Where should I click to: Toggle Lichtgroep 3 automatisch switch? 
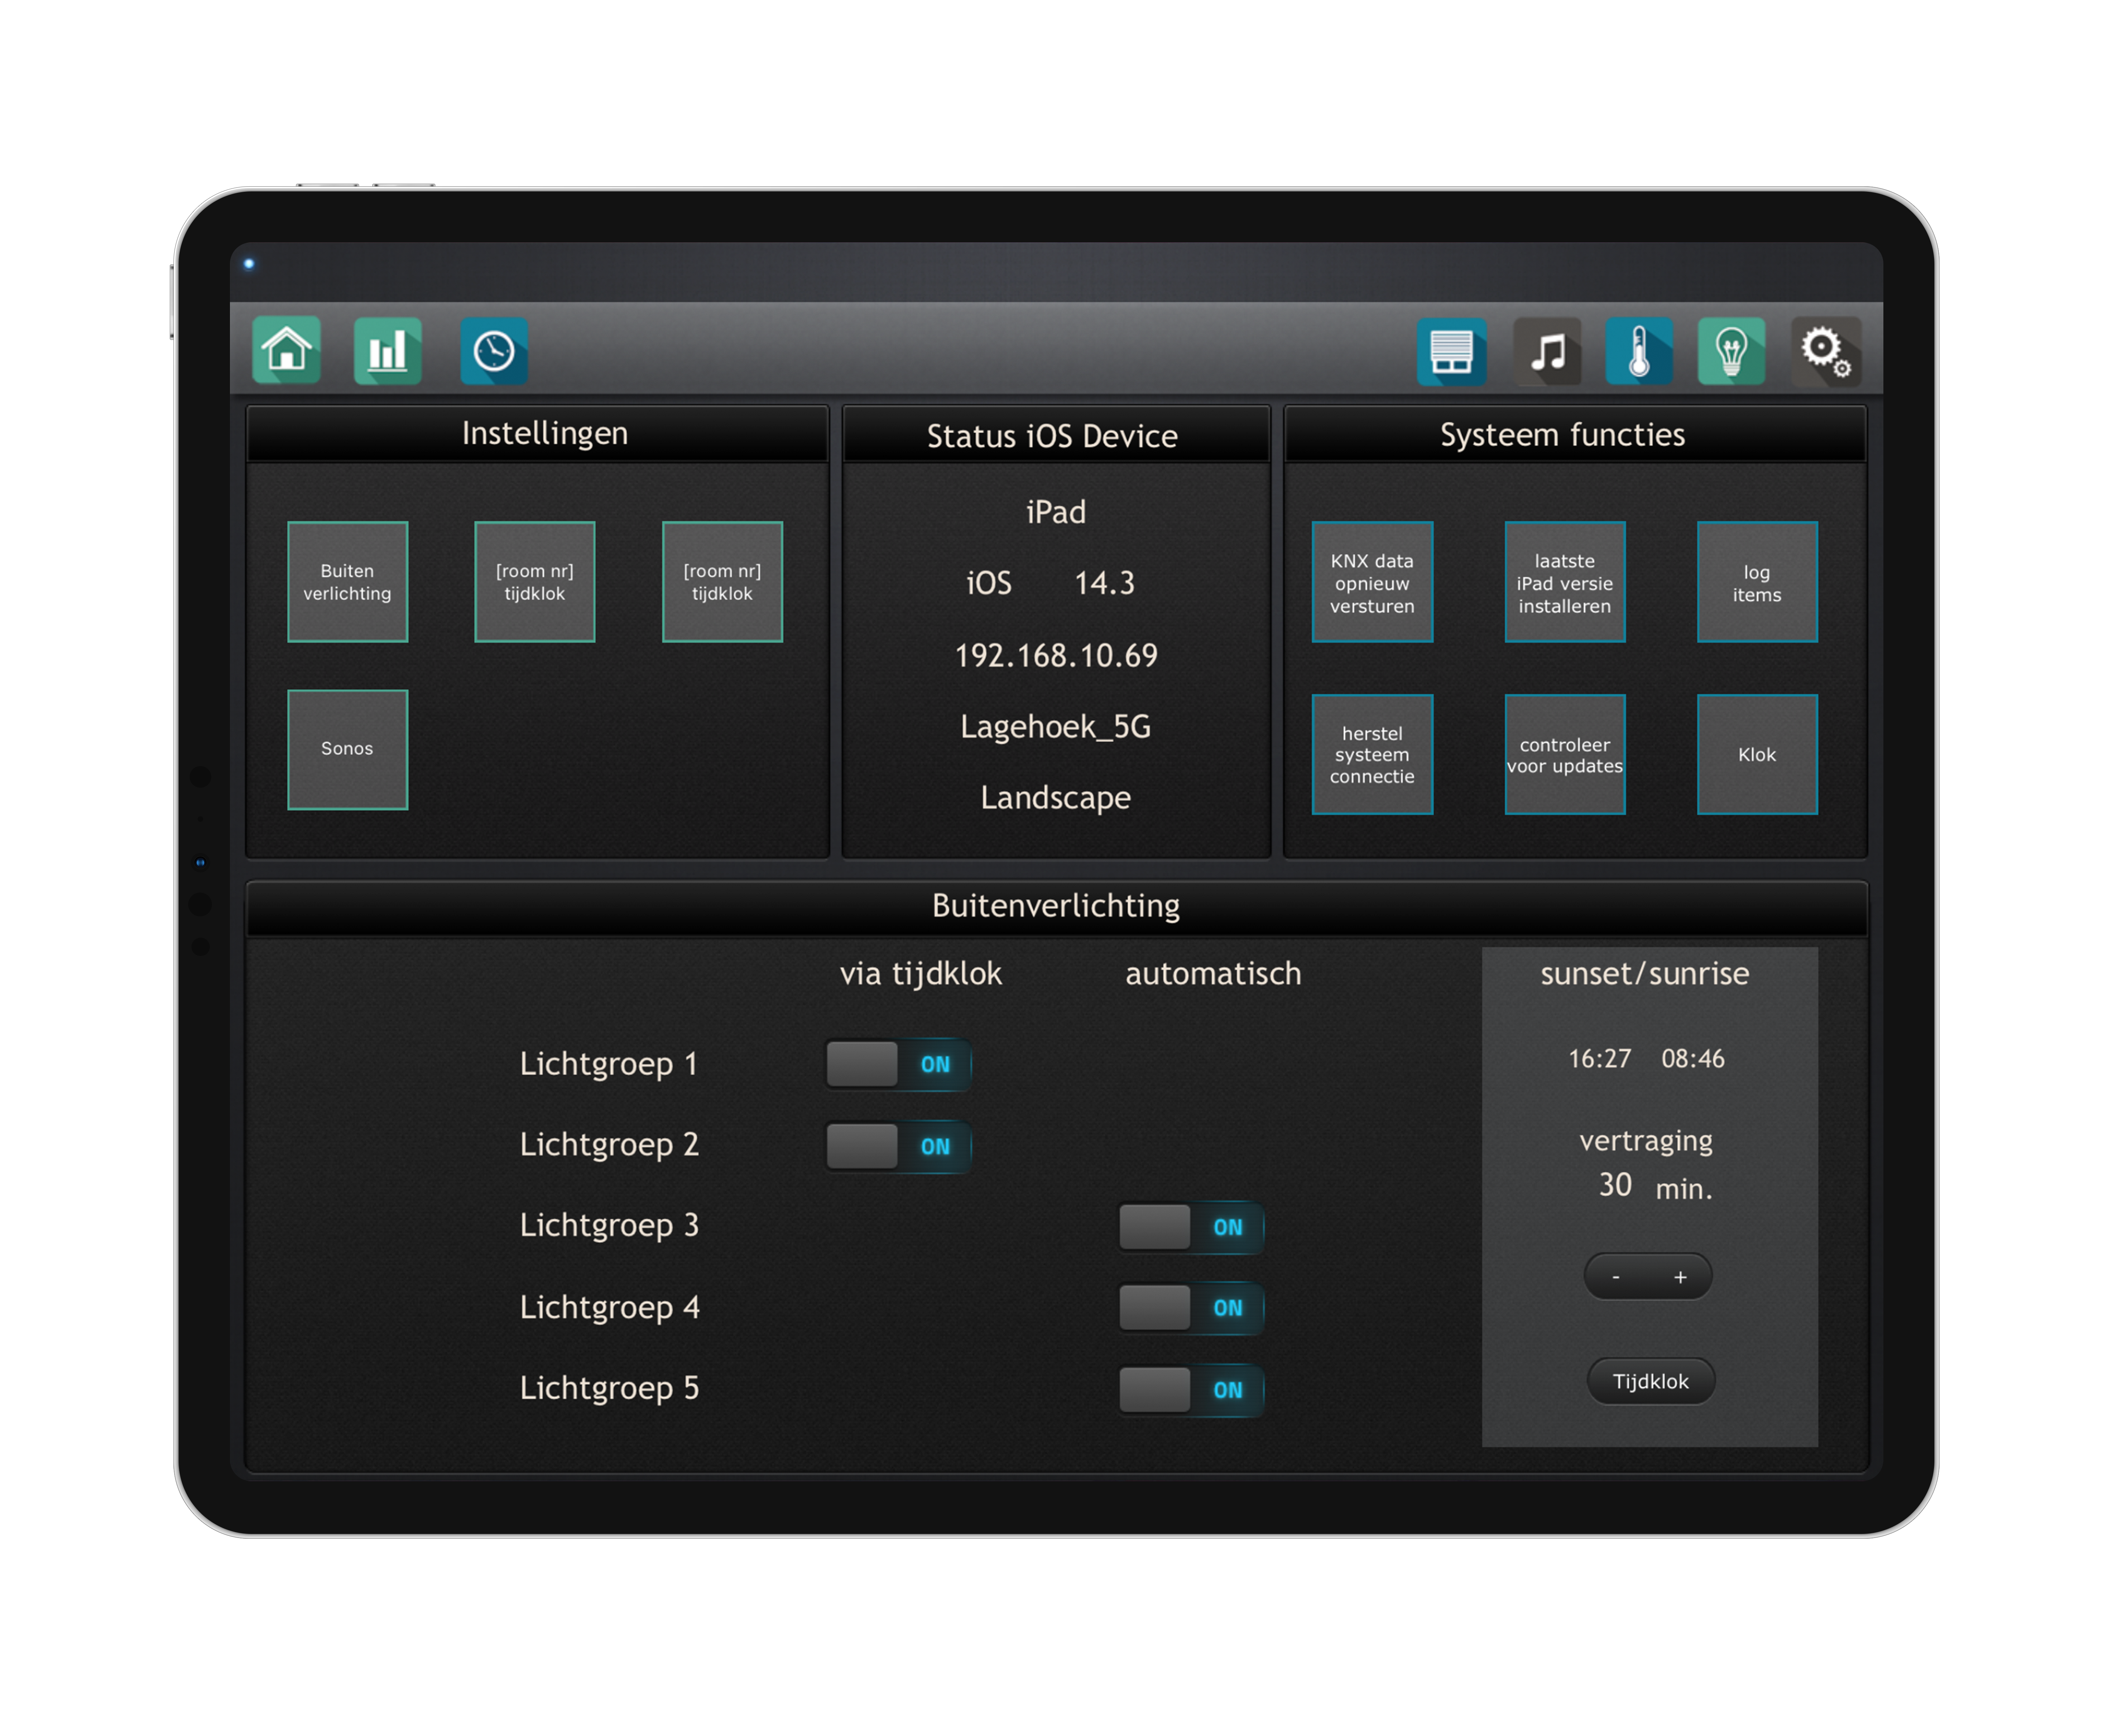tap(1191, 1228)
